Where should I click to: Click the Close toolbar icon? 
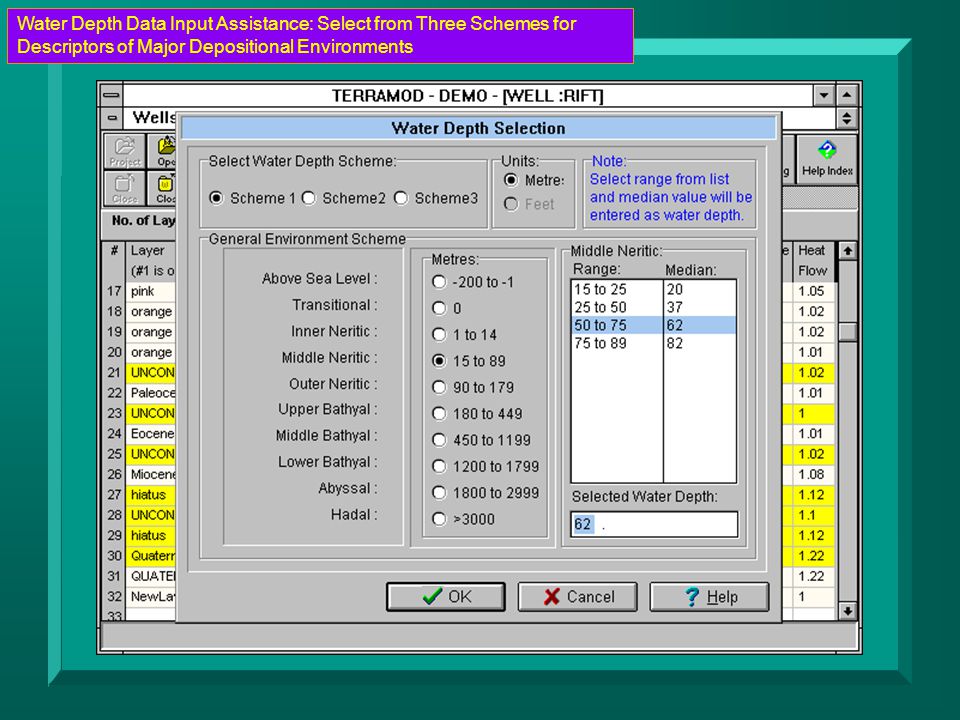tap(125, 189)
